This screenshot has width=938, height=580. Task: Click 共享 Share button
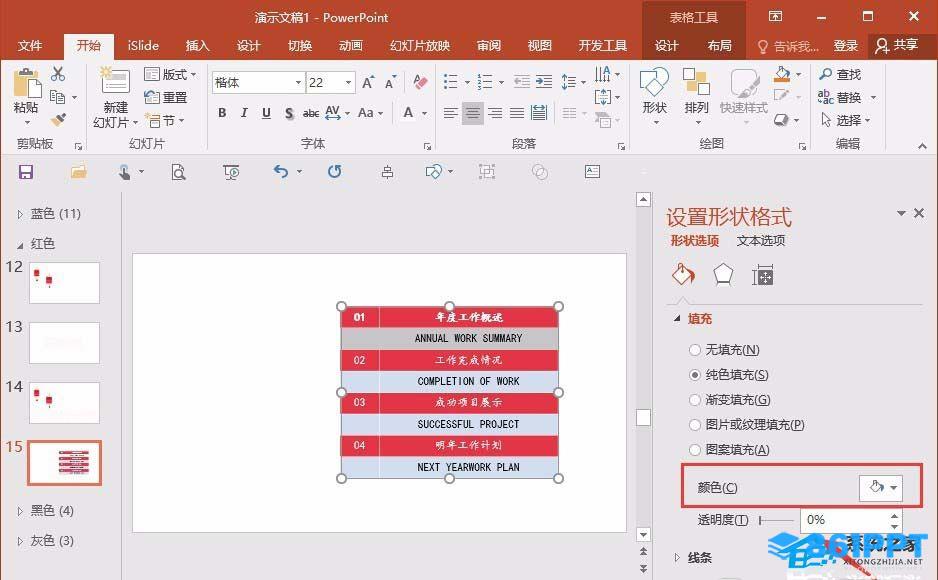(897, 45)
